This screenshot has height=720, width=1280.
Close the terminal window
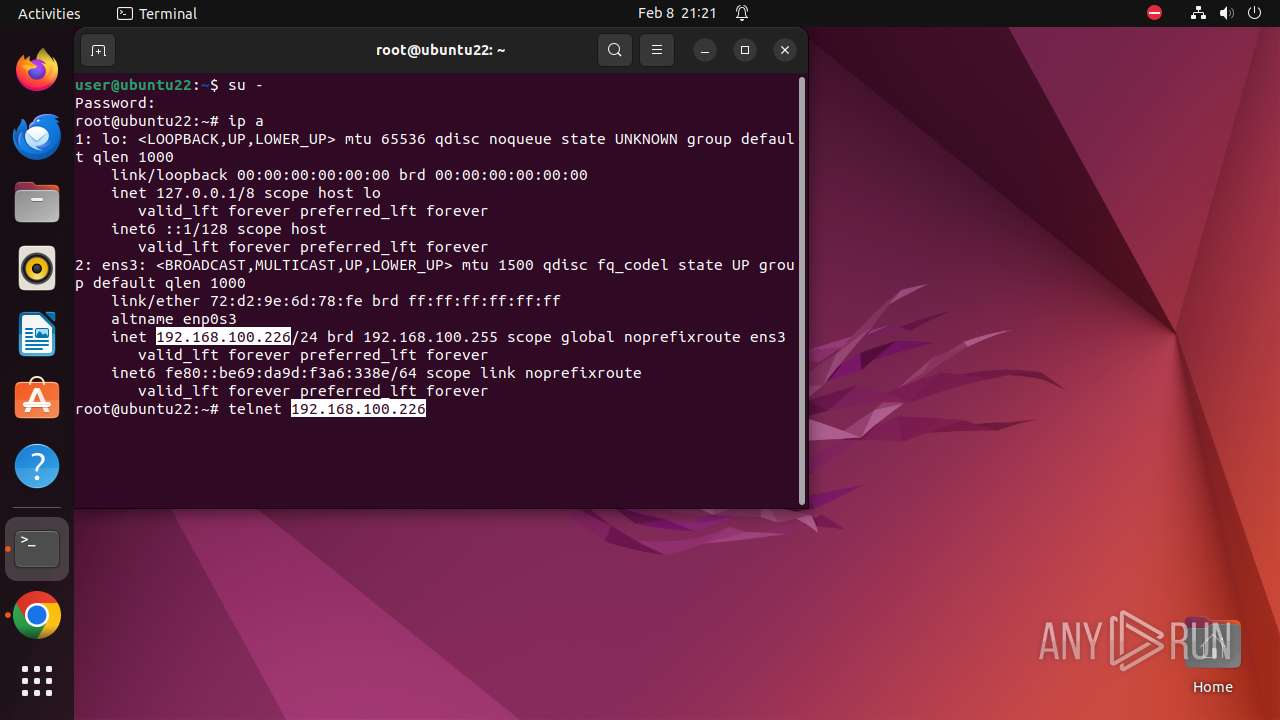(x=785, y=50)
